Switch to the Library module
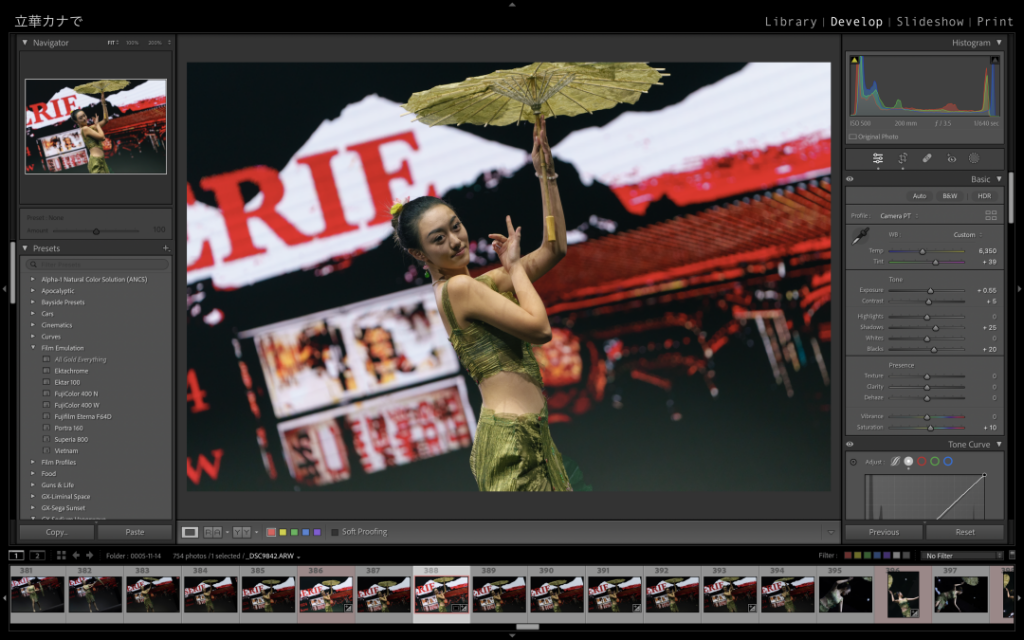This screenshot has width=1024, height=640. coord(790,22)
